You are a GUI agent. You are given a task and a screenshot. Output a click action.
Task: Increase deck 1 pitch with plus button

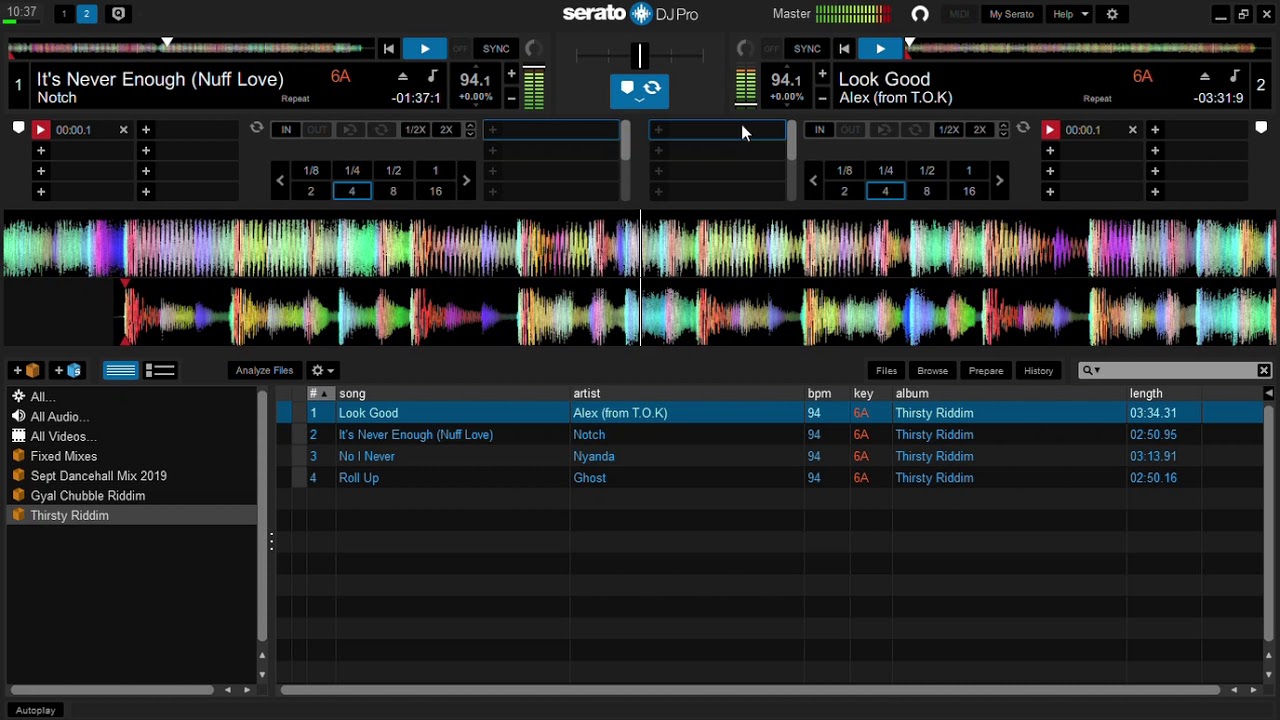pos(511,74)
